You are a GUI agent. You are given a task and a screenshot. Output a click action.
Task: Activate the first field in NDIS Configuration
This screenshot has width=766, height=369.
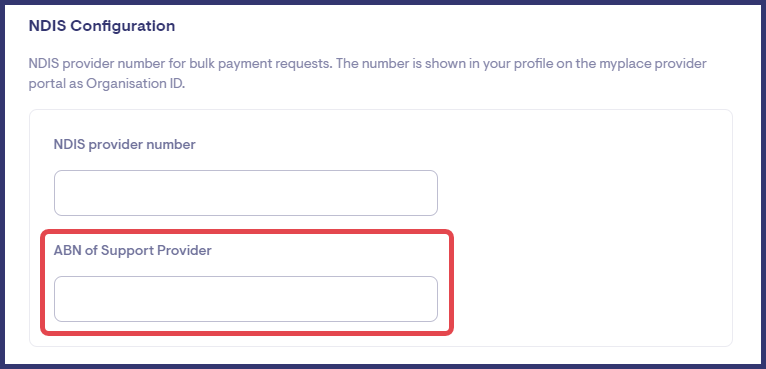click(246, 193)
